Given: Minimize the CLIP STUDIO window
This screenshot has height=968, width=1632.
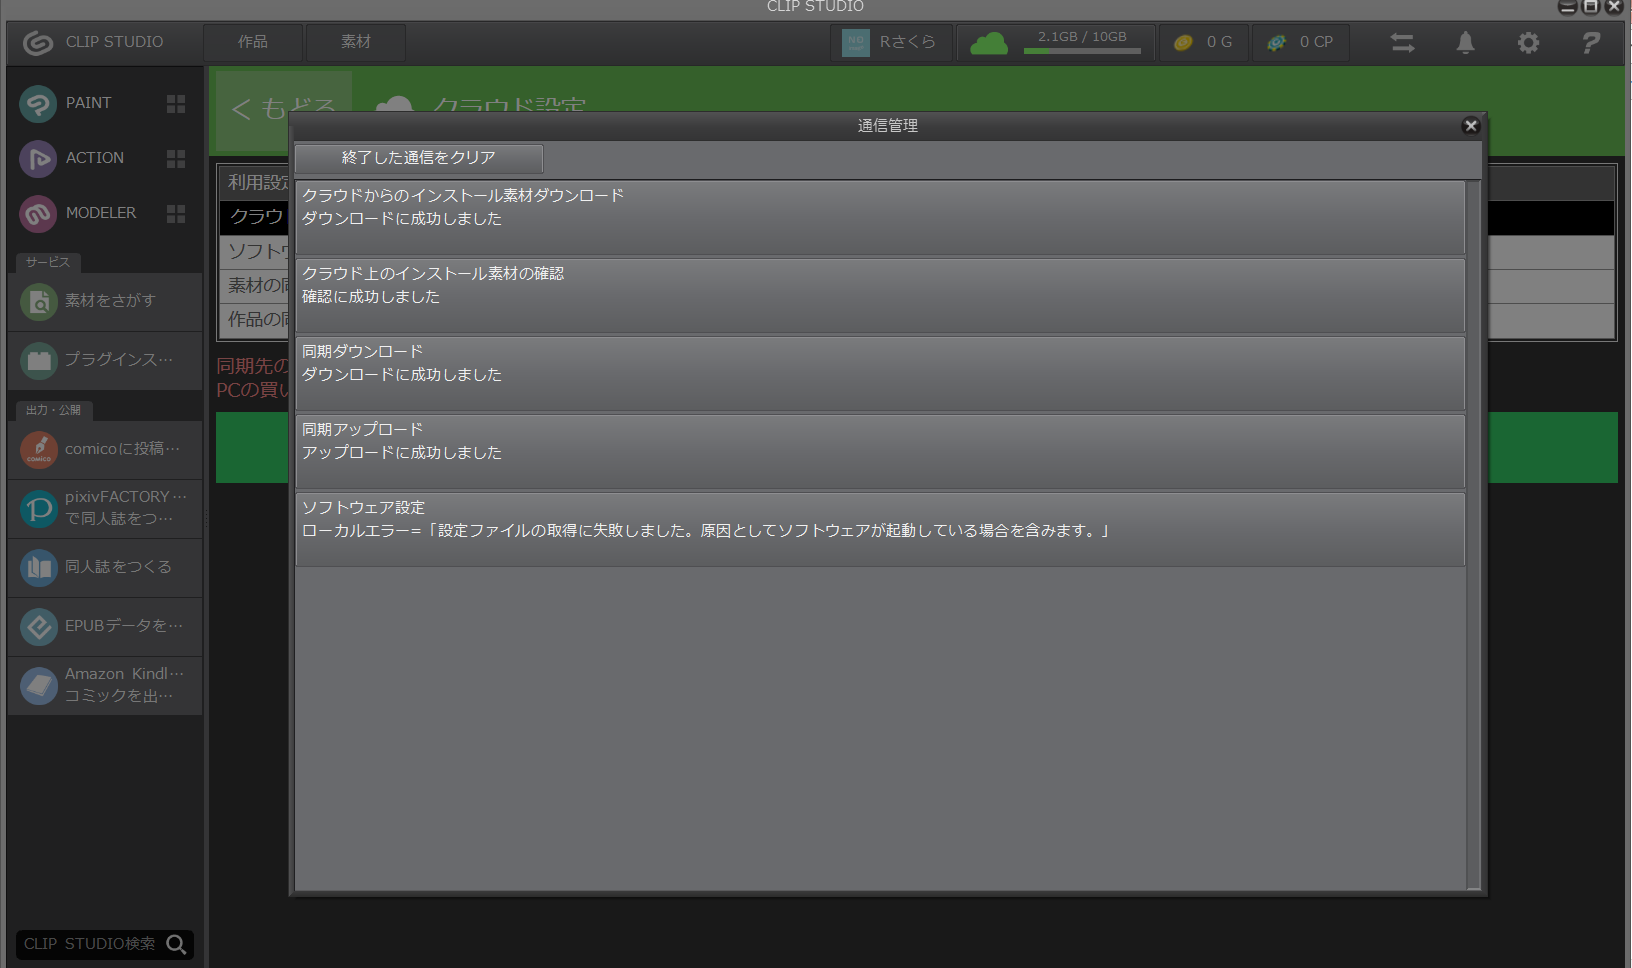Looking at the screenshot, I should (1567, 7).
